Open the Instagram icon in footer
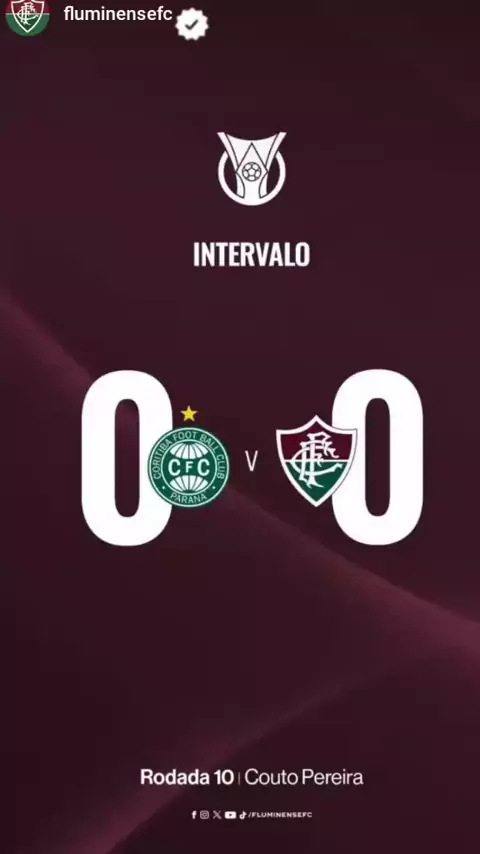Screen dimensions: 480x854 (204, 815)
